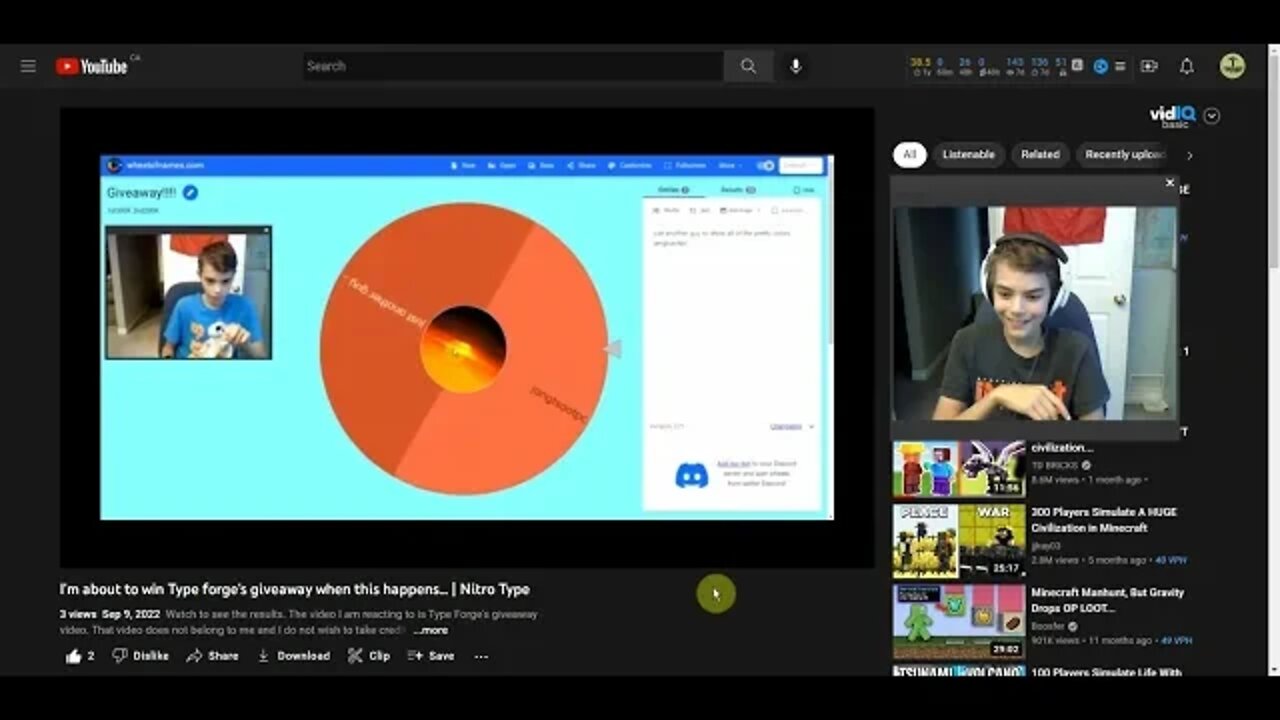Click the search magnifier button
Image resolution: width=1280 pixels, height=720 pixels.
tap(748, 66)
